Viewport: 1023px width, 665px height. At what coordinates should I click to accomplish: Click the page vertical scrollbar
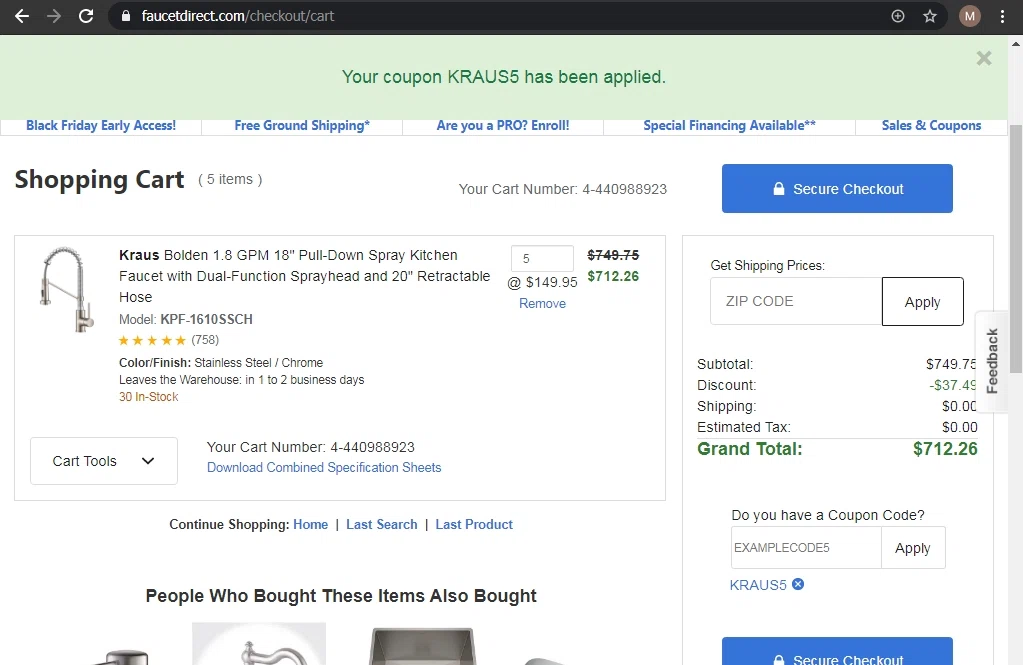pyautogui.click(x=1016, y=248)
